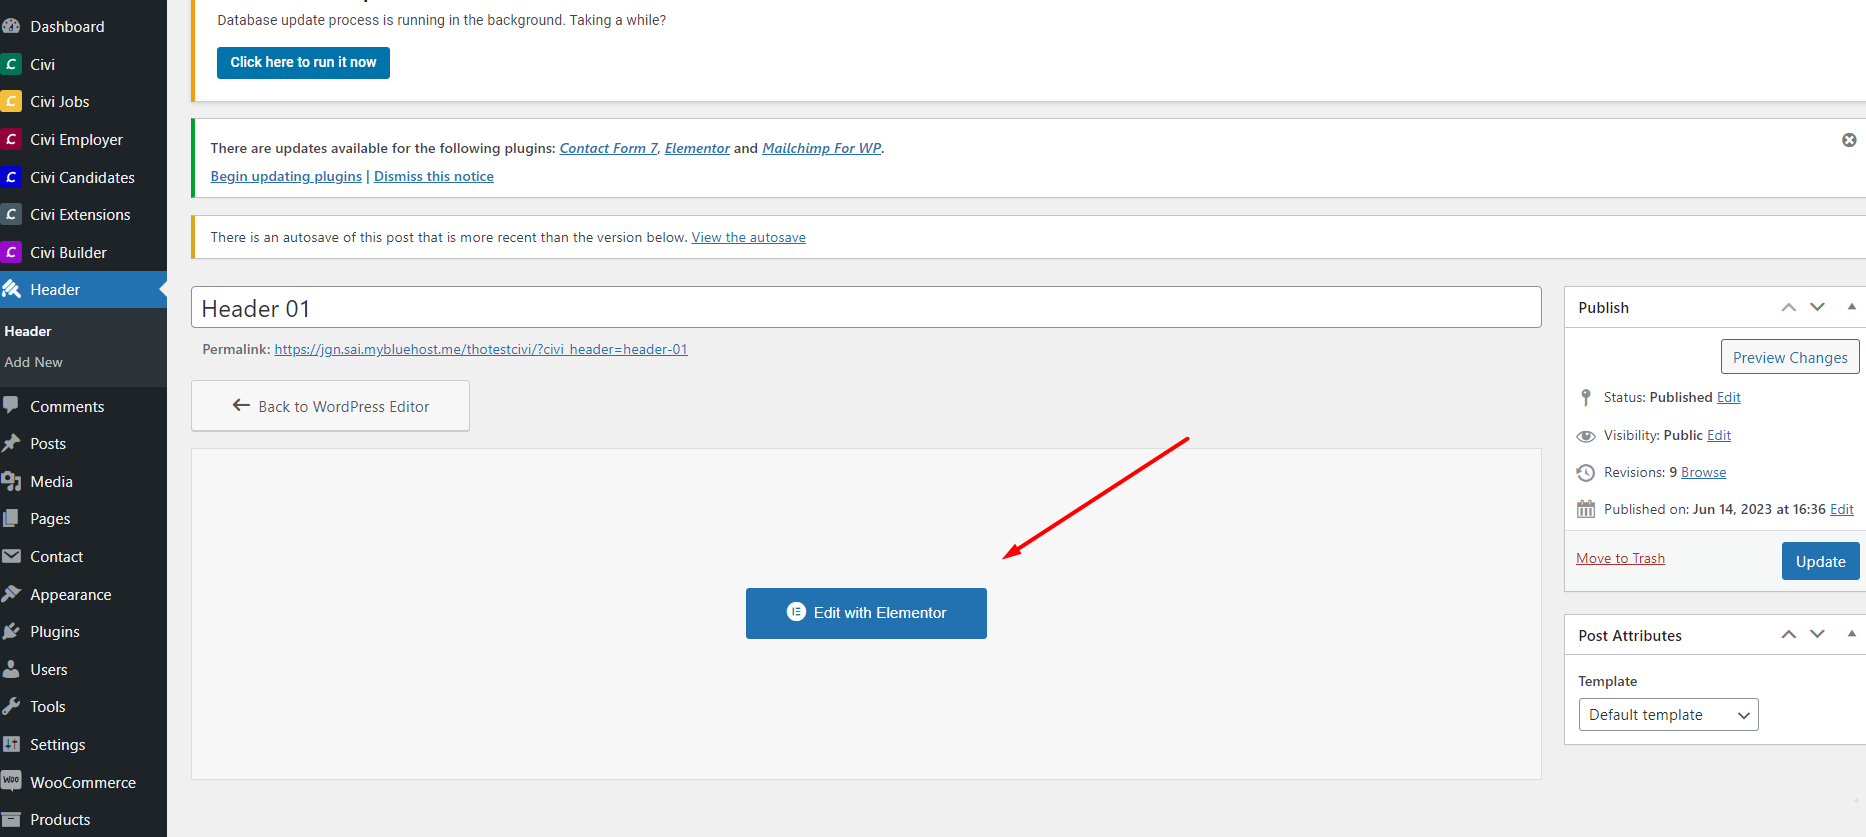Image resolution: width=1866 pixels, height=837 pixels.
Task: Open the WooCommerce menu item
Action: [x=83, y=782]
